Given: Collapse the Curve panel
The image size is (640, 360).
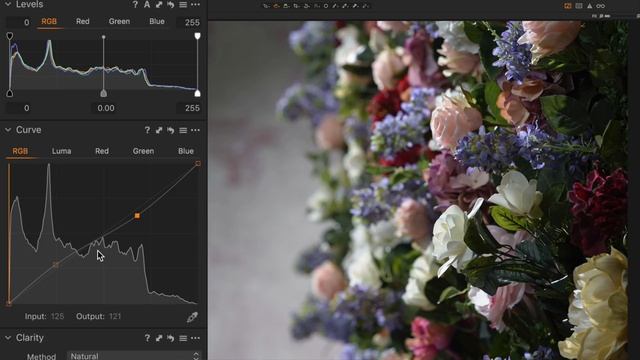Looking at the screenshot, I should (8, 130).
